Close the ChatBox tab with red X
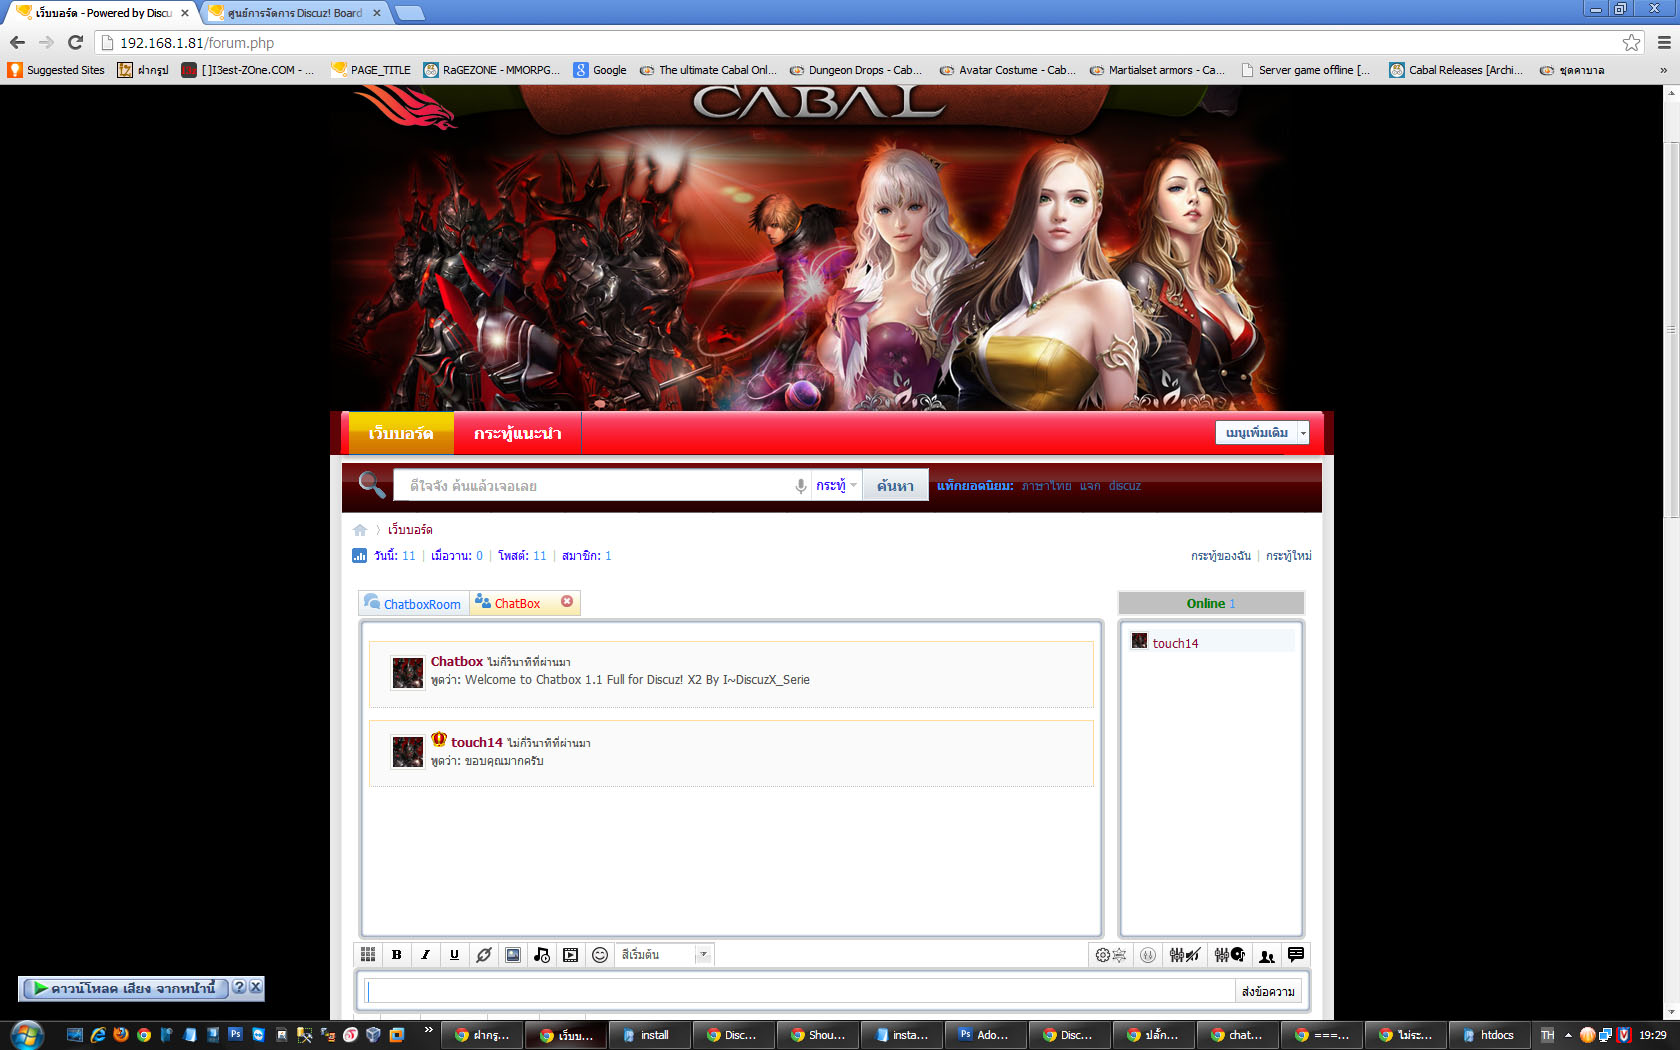The height and width of the screenshot is (1050, 1680). click(567, 602)
